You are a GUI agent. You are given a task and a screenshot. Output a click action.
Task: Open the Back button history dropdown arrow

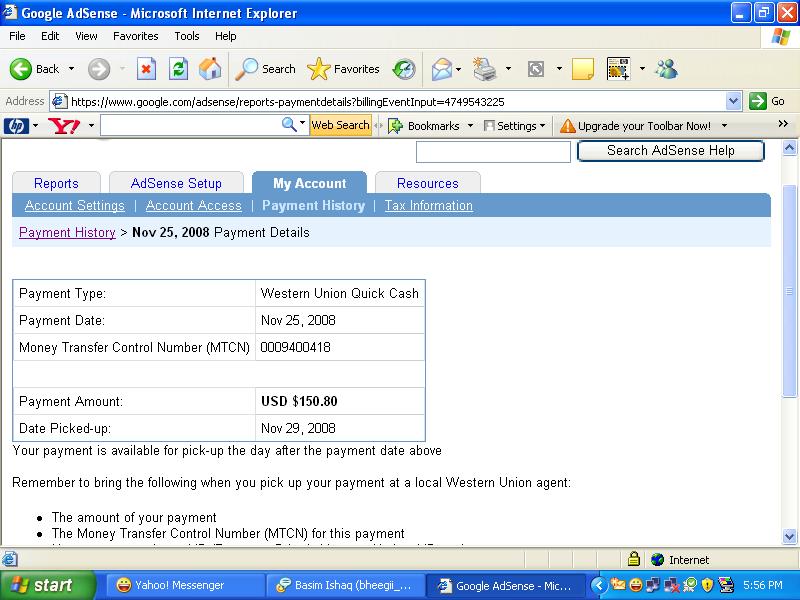point(71,68)
